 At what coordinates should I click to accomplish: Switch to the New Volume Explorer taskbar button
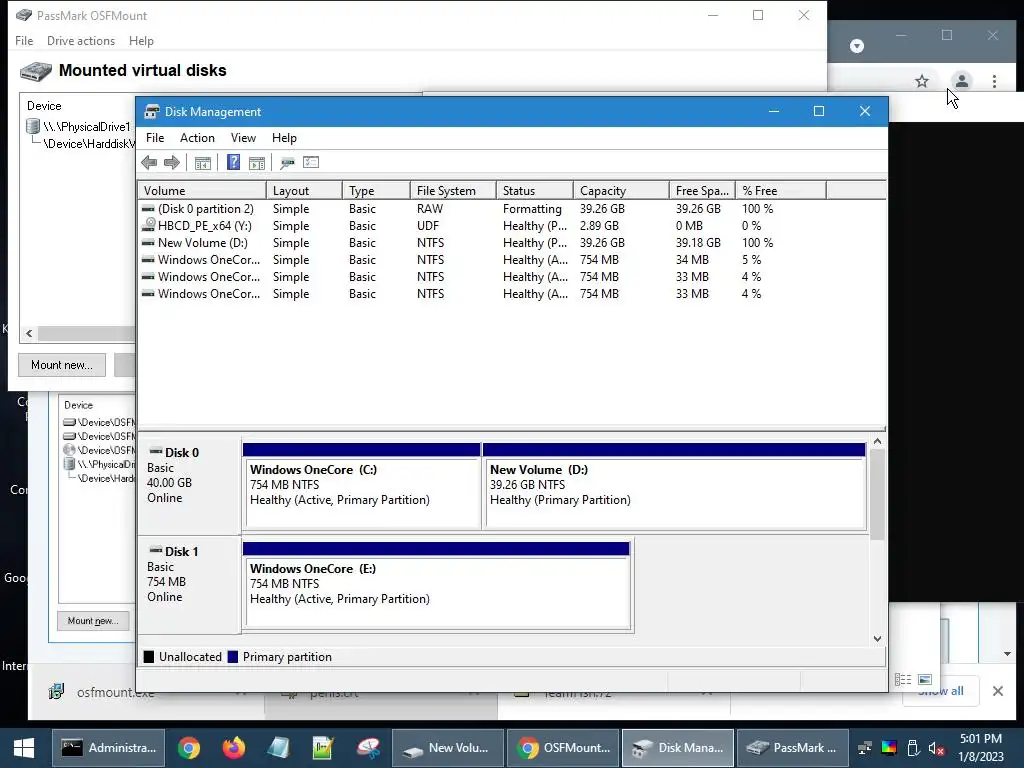point(447,748)
